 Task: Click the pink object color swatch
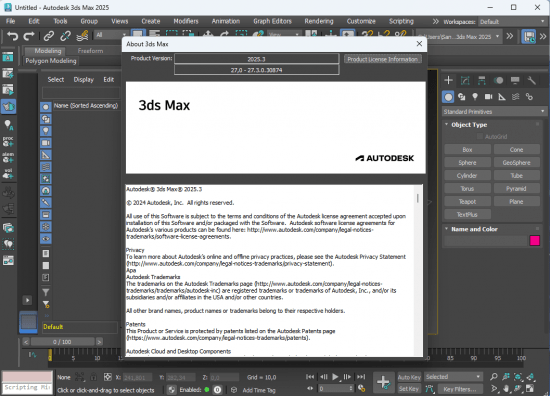pos(535,241)
